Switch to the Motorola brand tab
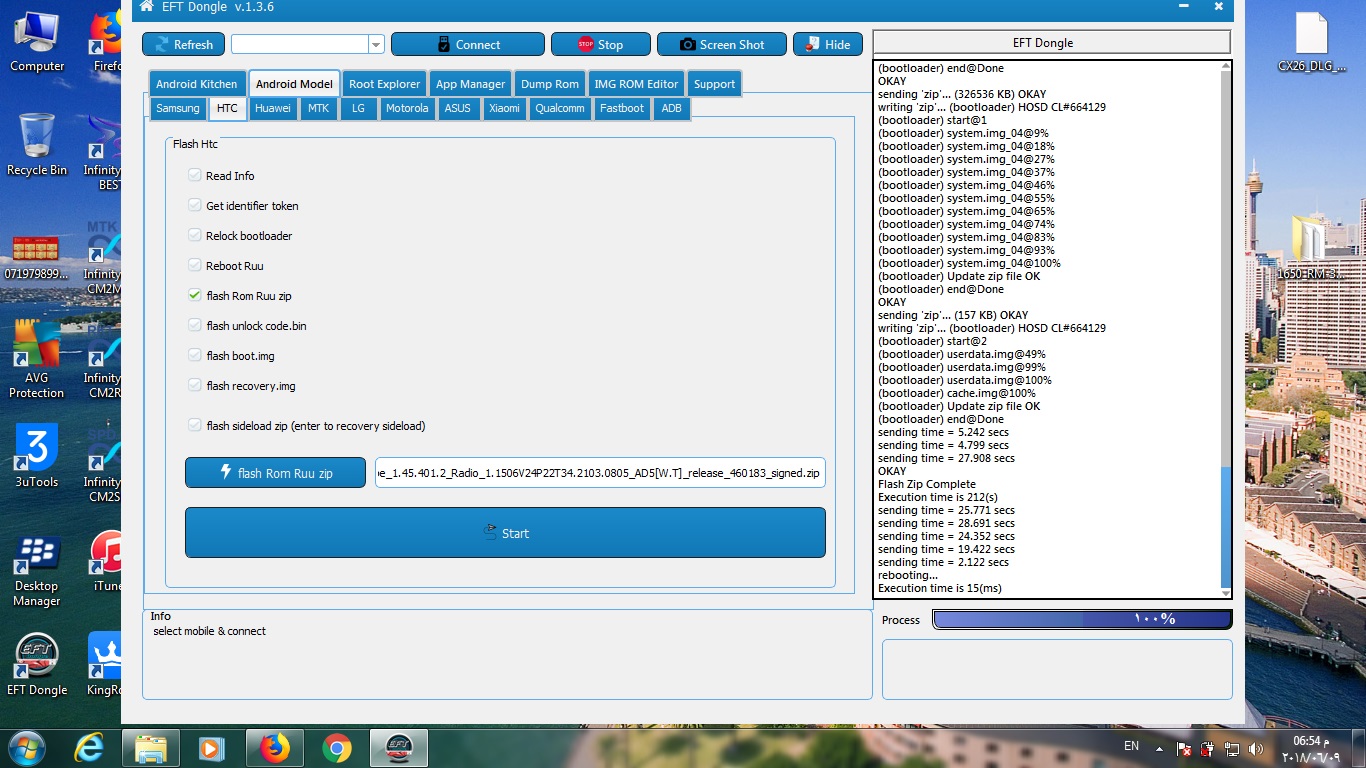1366x768 pixels. (x=407, y=108)
